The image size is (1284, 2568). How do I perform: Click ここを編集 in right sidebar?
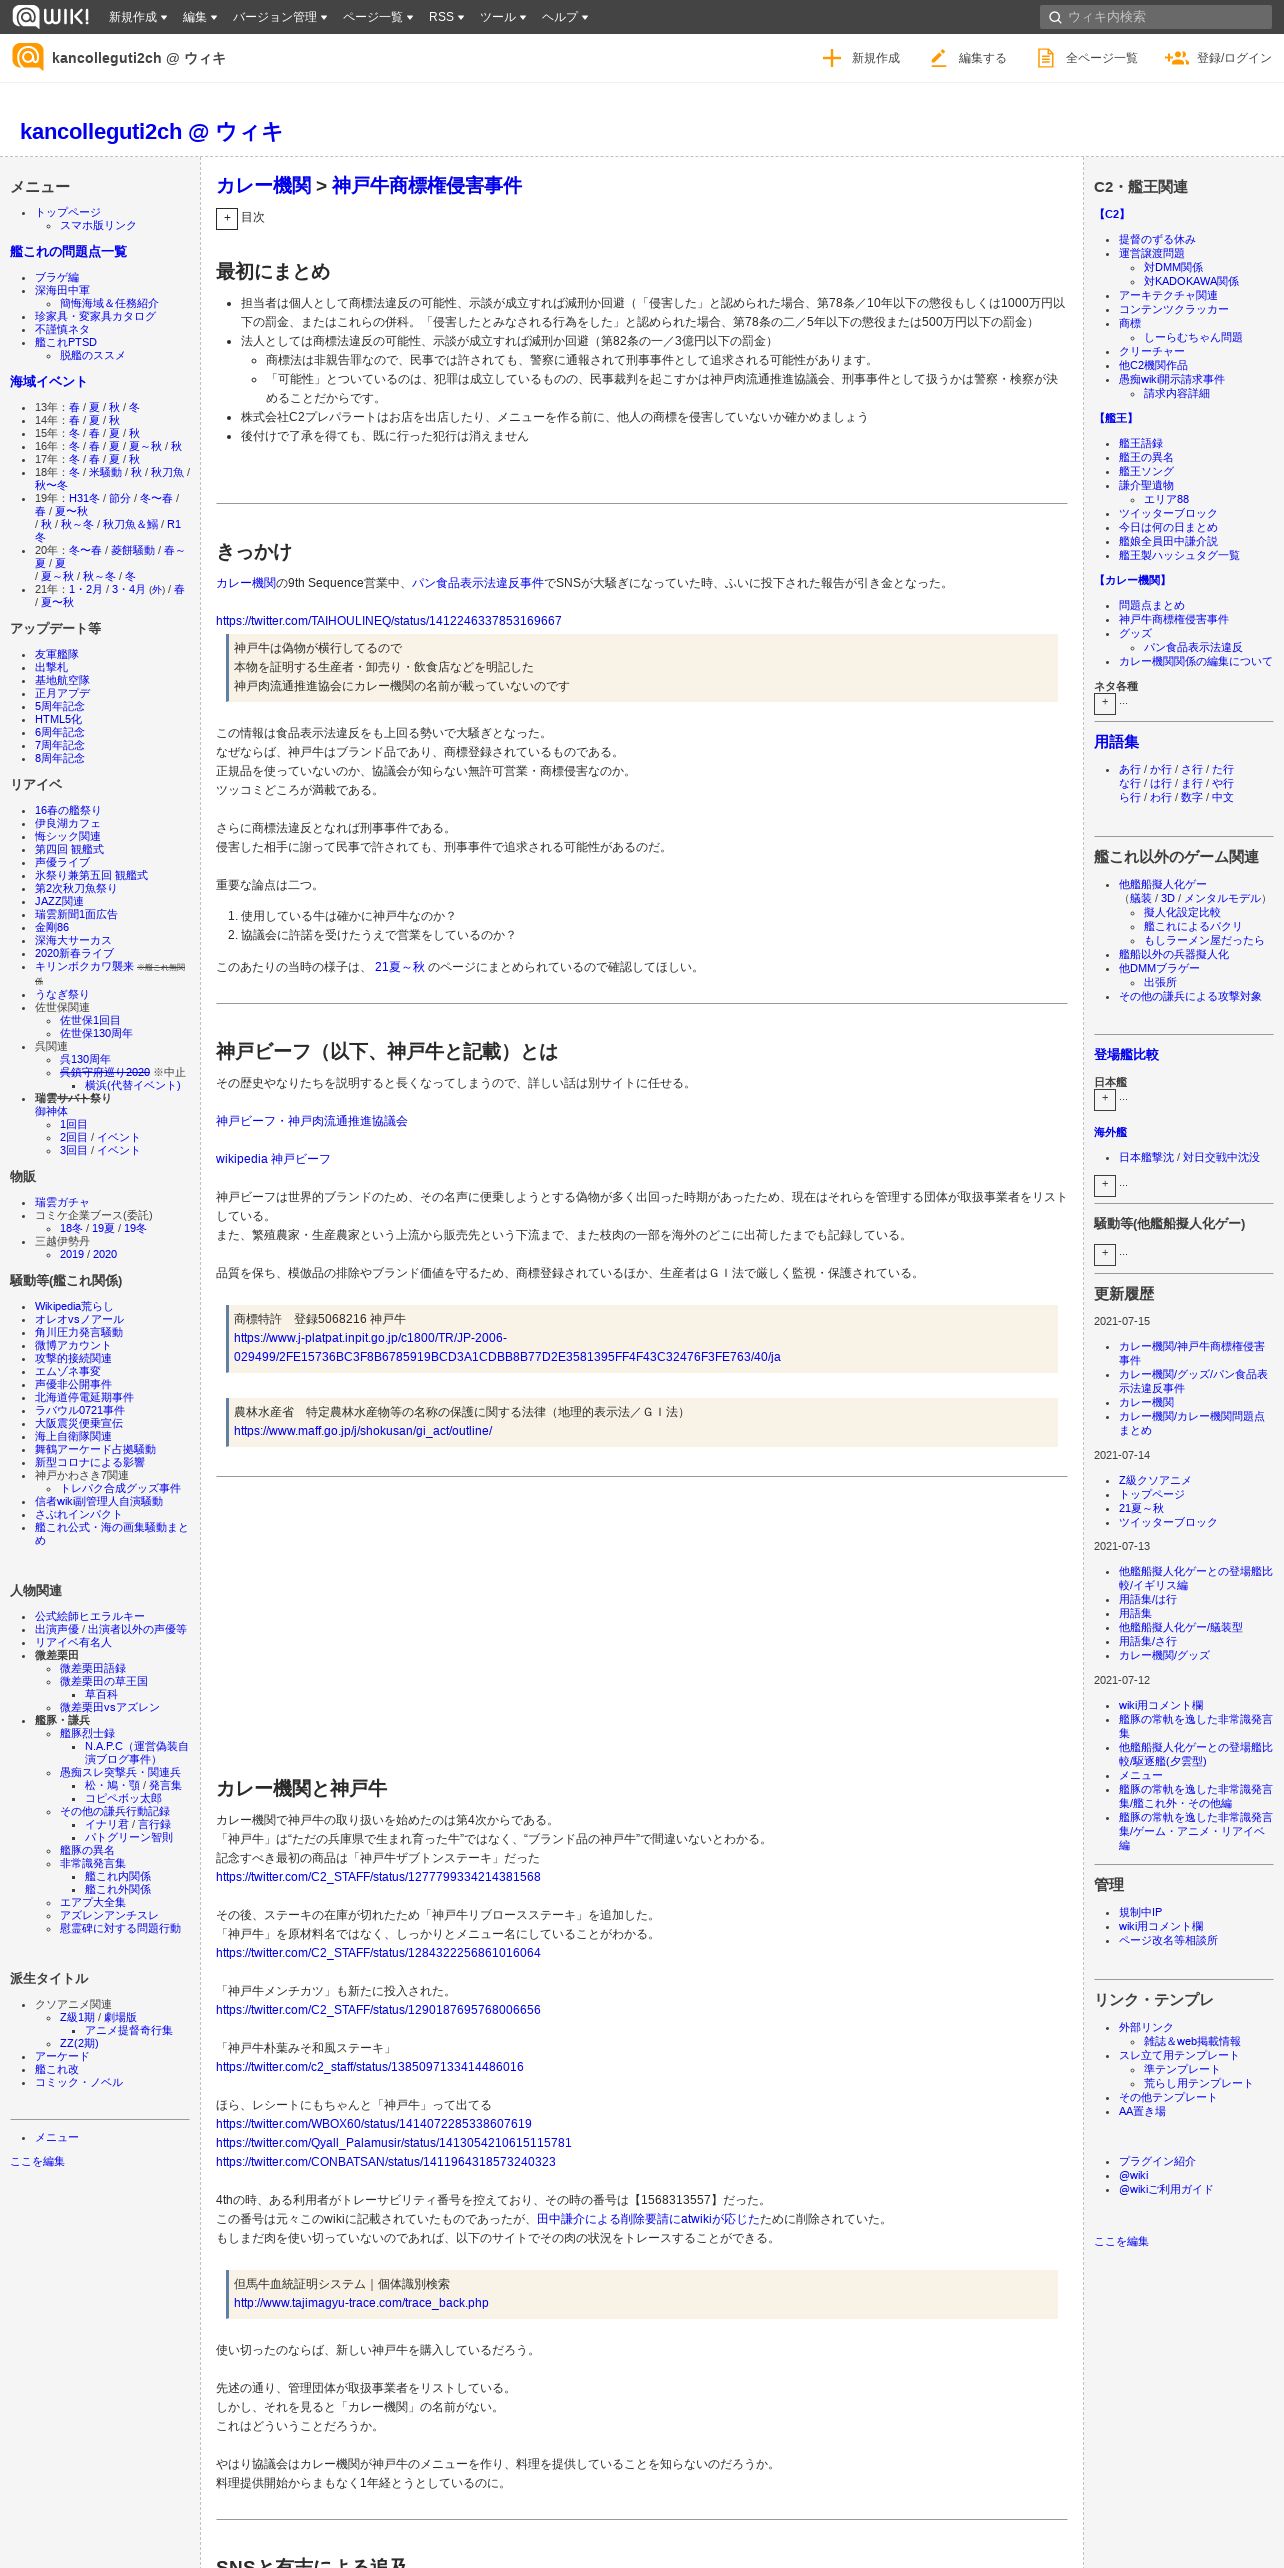tap(1121, 2240)
